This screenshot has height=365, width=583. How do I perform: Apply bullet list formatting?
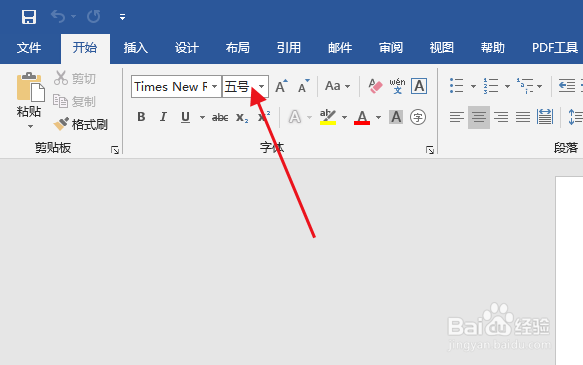click(457, 86)
